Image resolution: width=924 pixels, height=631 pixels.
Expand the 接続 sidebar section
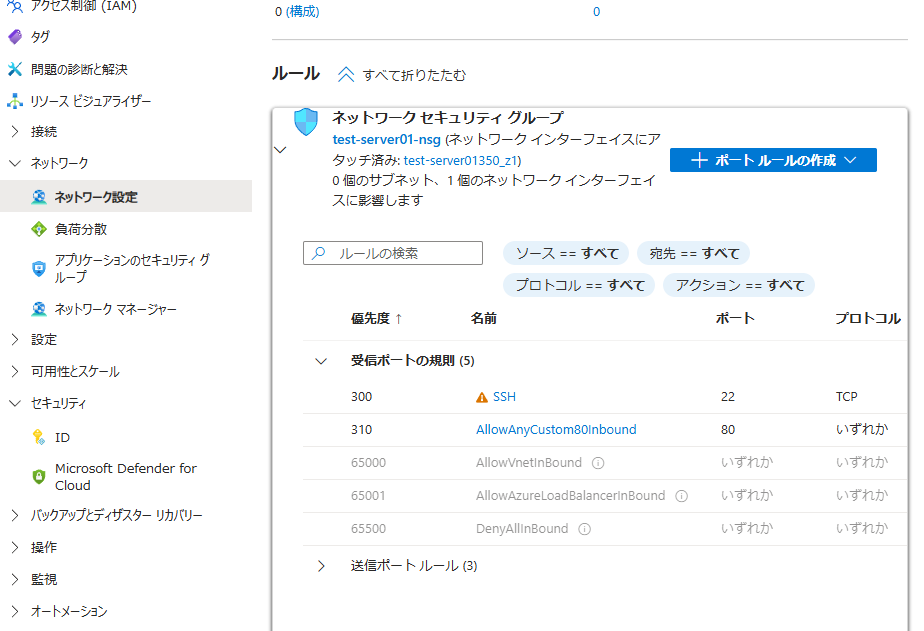(x=15, y=131)
